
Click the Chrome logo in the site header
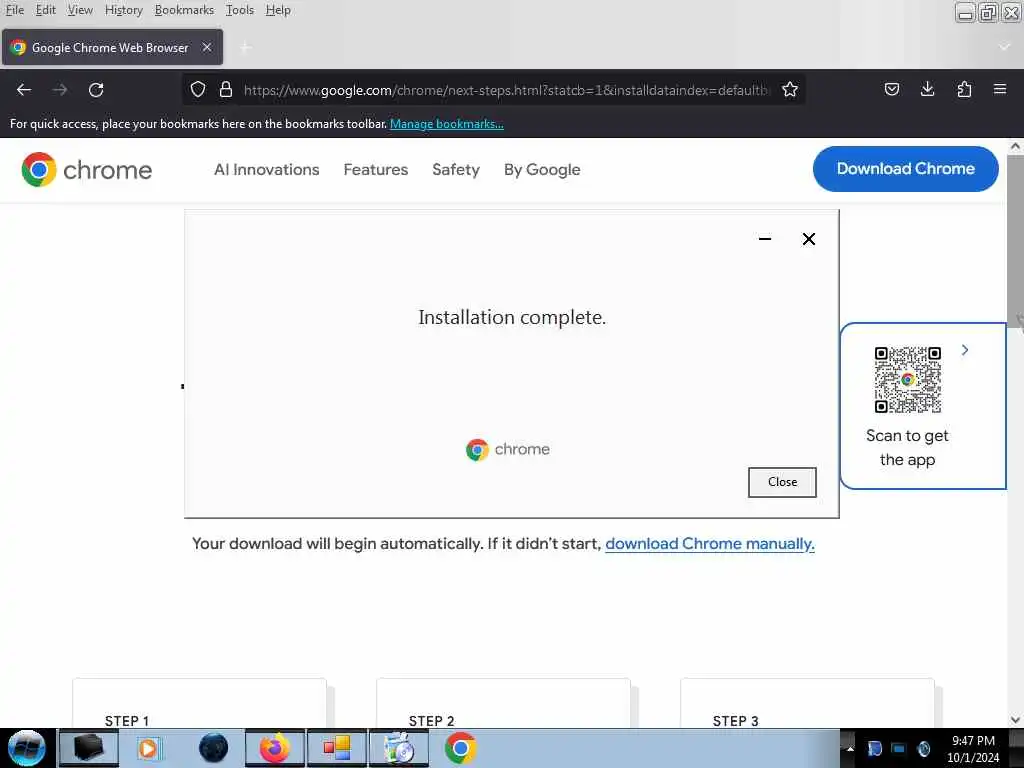(87, 170)
